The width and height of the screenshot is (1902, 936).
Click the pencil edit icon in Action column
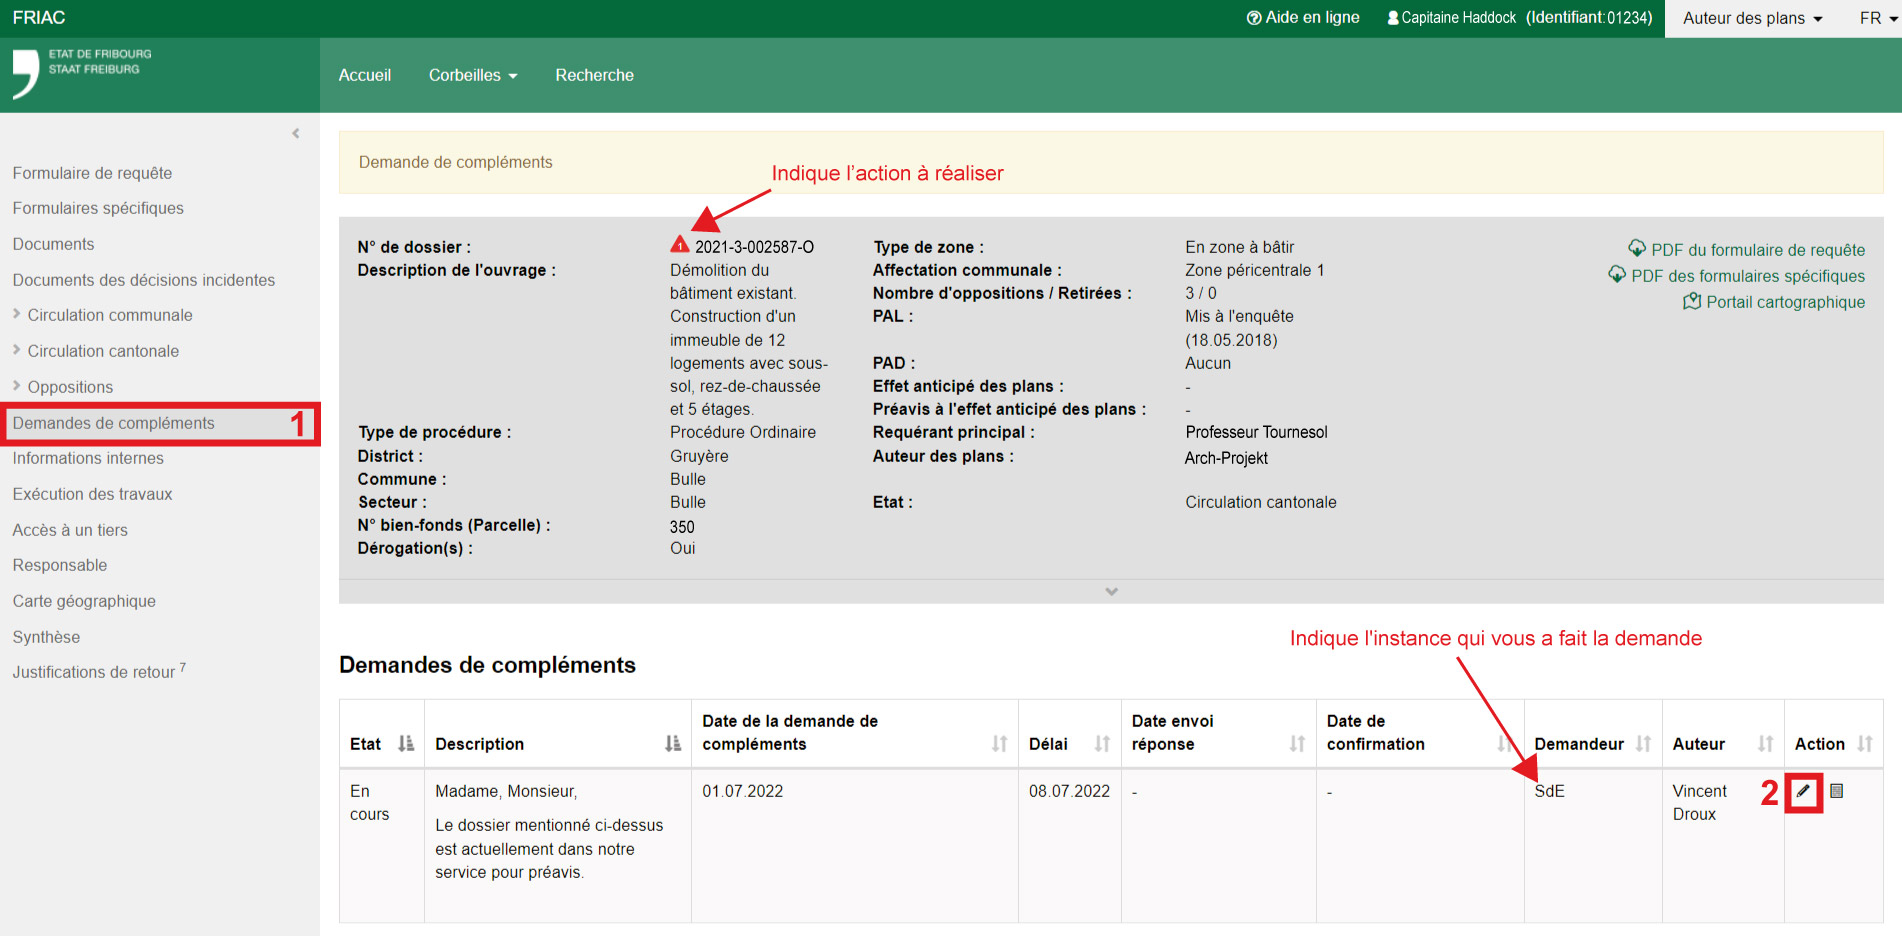(1803, 791)
